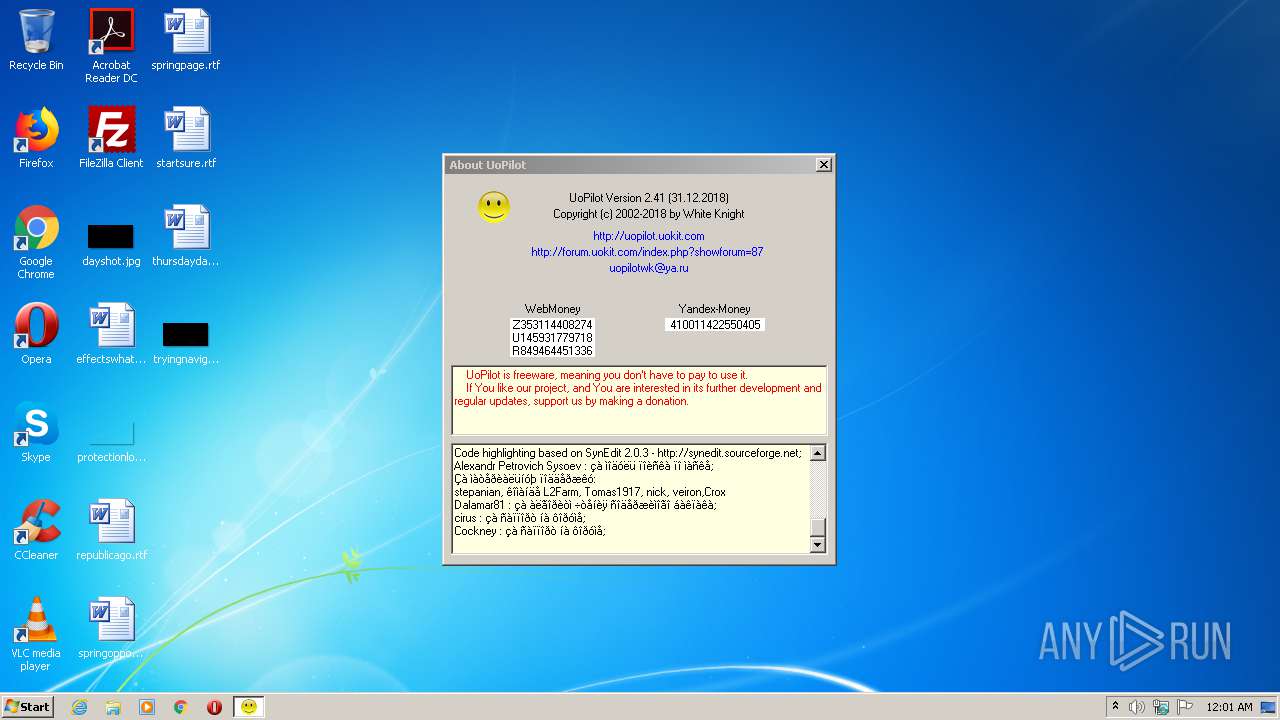
Task: Open the Windows Start menu
Action: click(x=28, y=706)
